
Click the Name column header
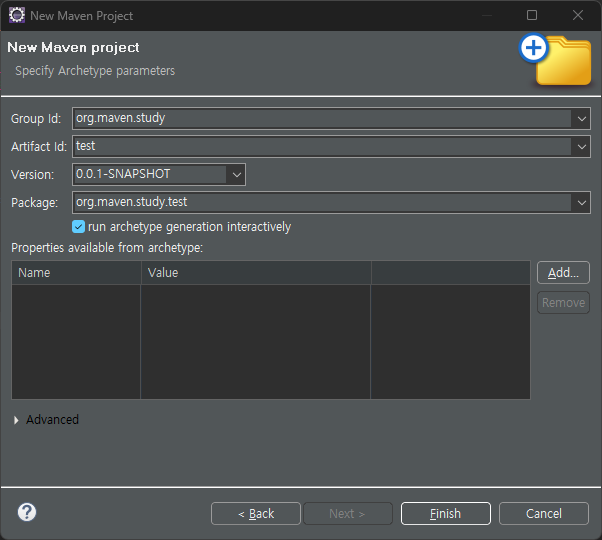click(x=76, y=273)
